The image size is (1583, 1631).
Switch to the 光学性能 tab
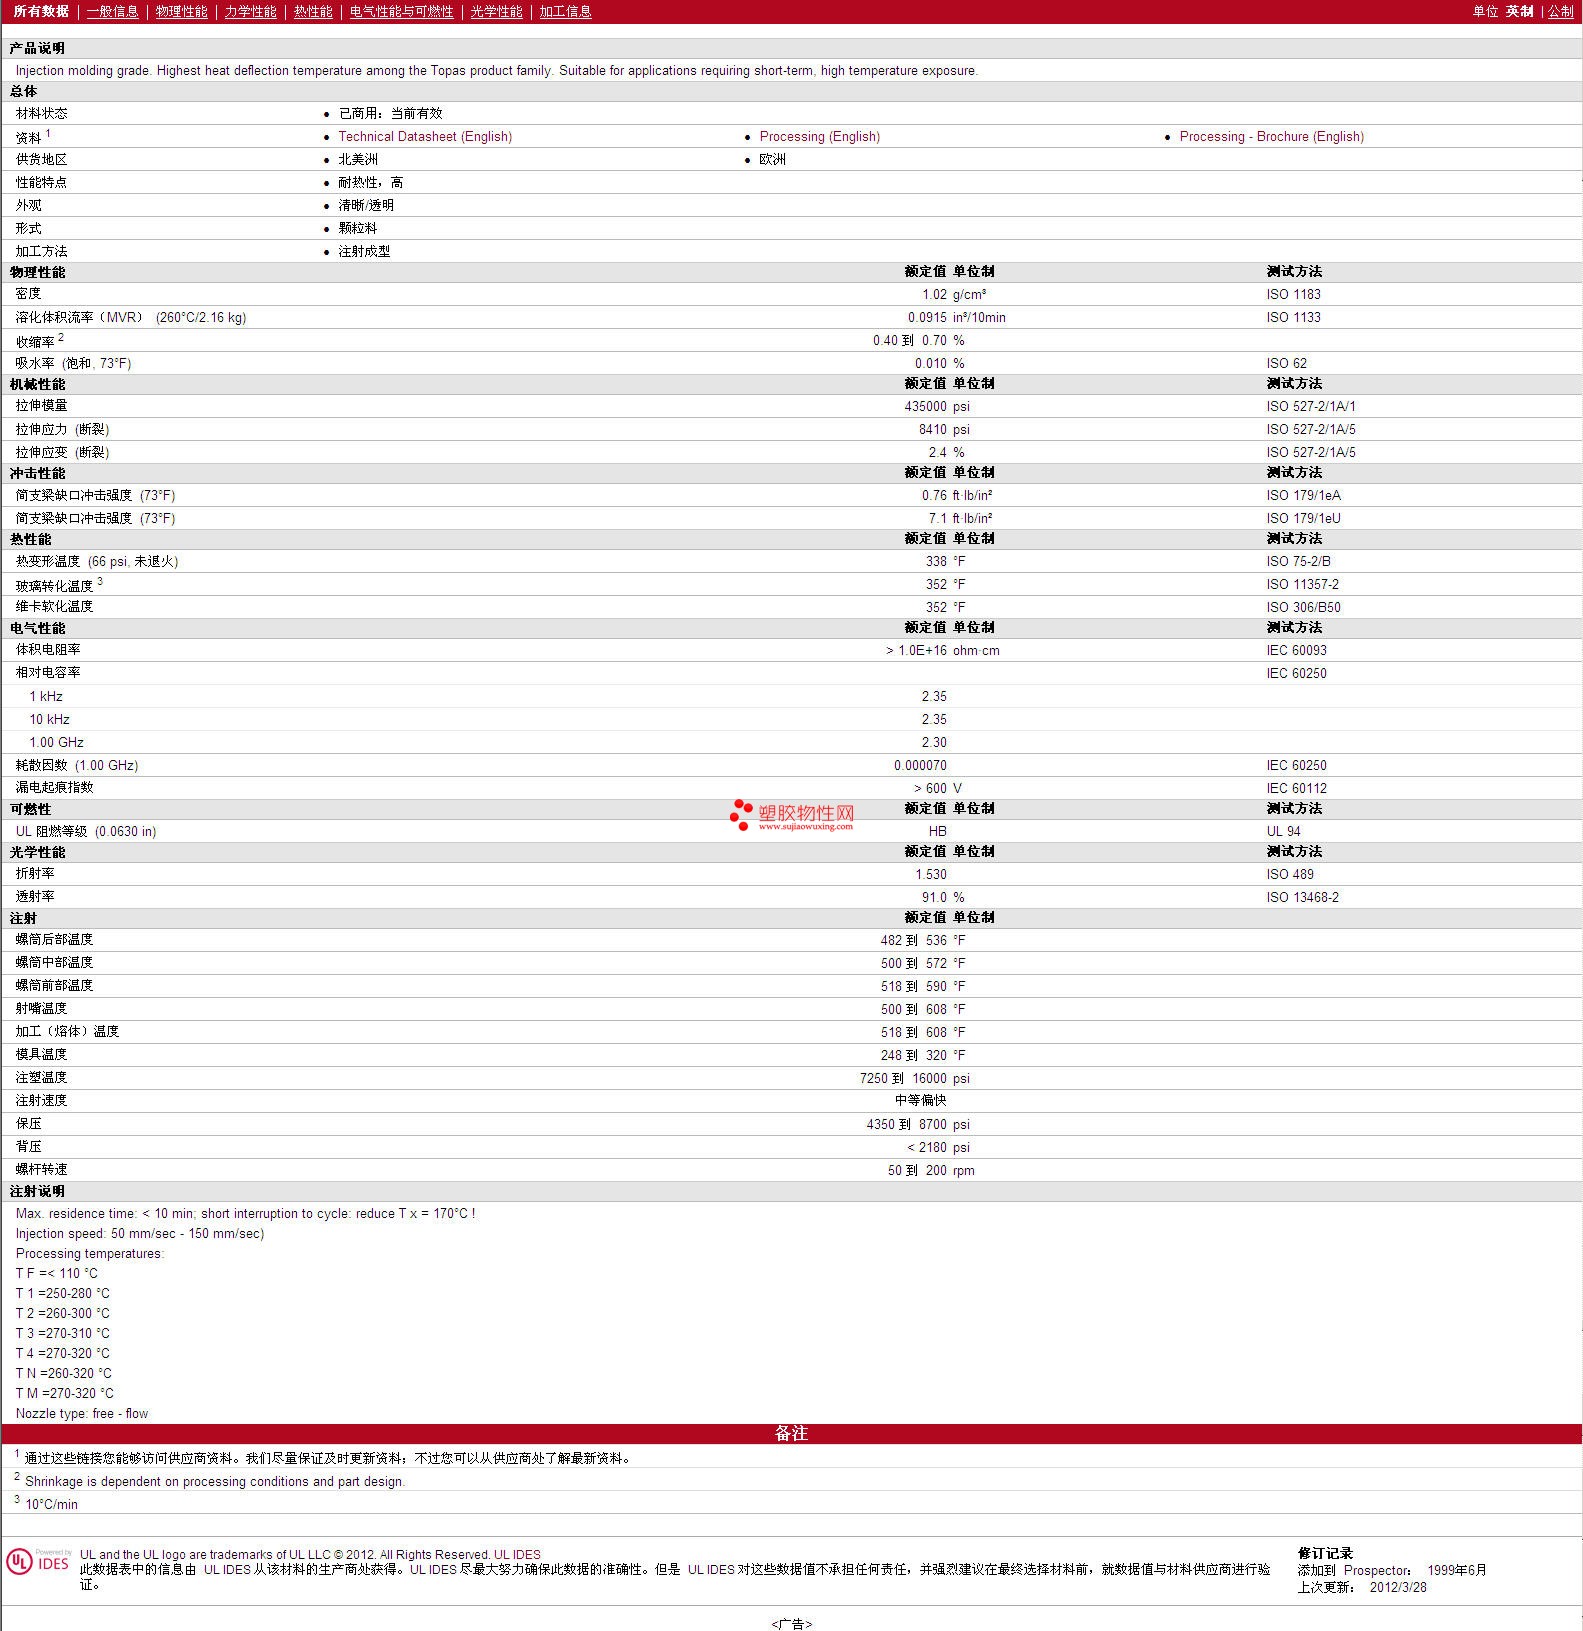(x=496, y=11)
